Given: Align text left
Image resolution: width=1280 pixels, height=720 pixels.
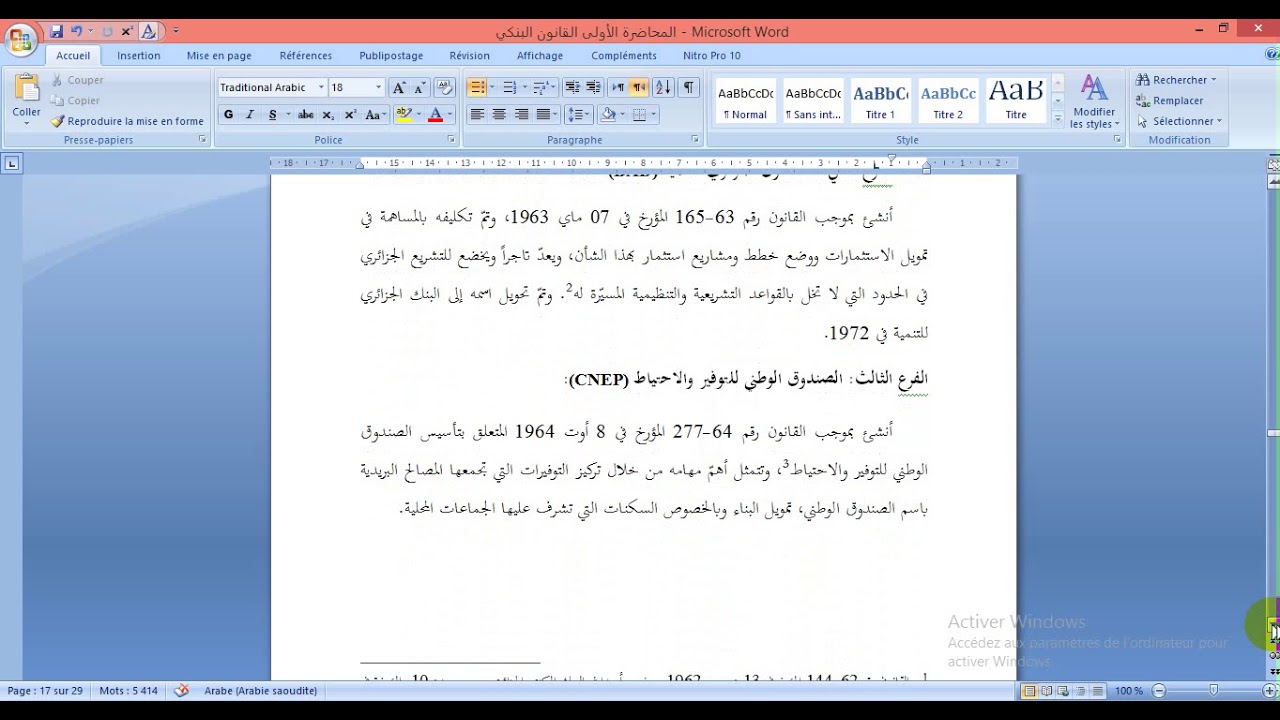Looking at the screenshot, I should 477,115.
